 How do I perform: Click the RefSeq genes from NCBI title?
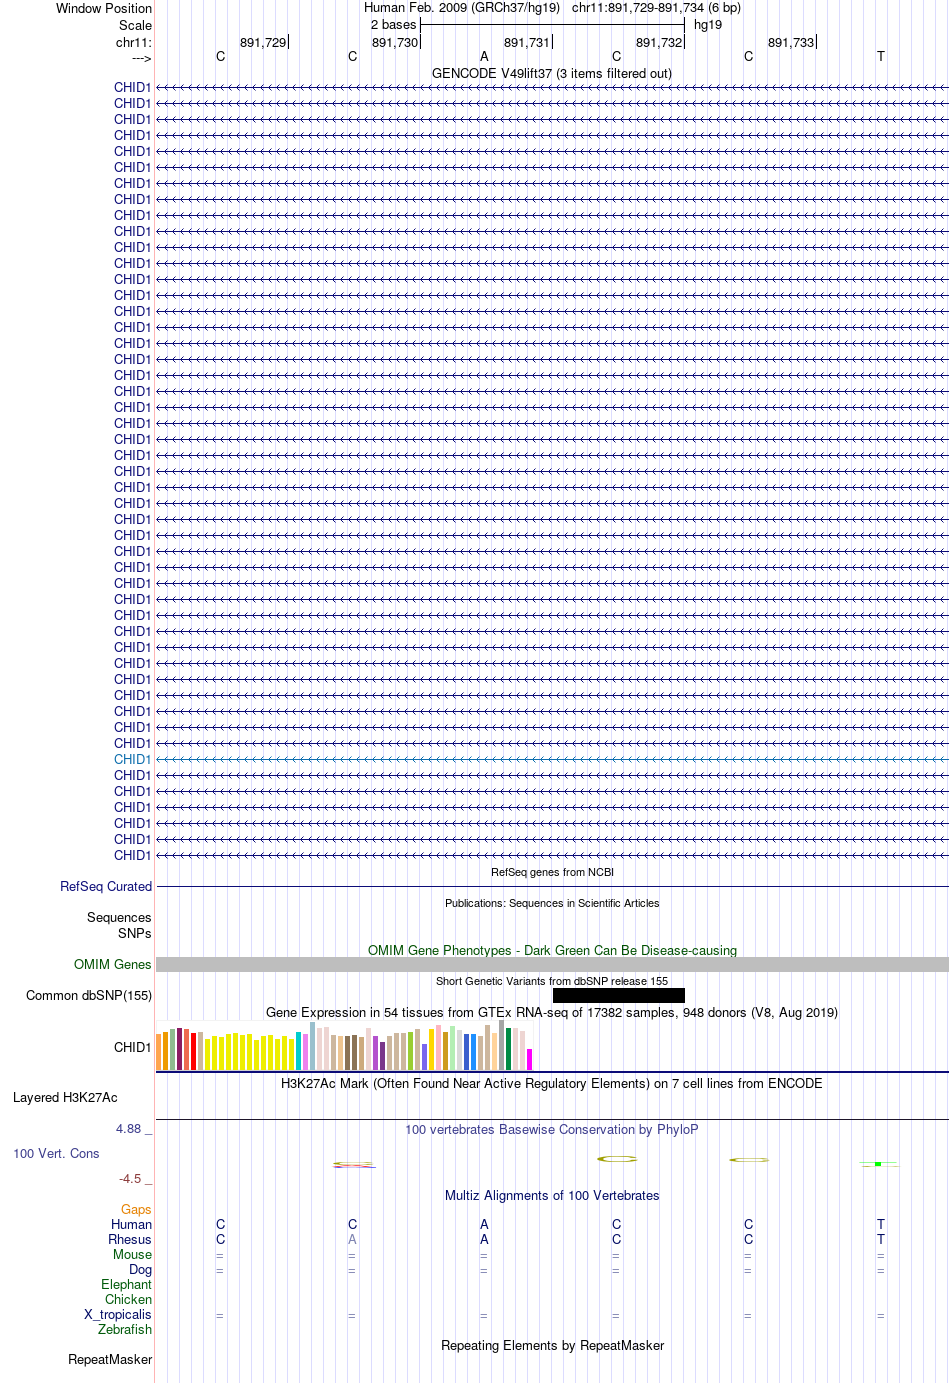pos(552,872)
